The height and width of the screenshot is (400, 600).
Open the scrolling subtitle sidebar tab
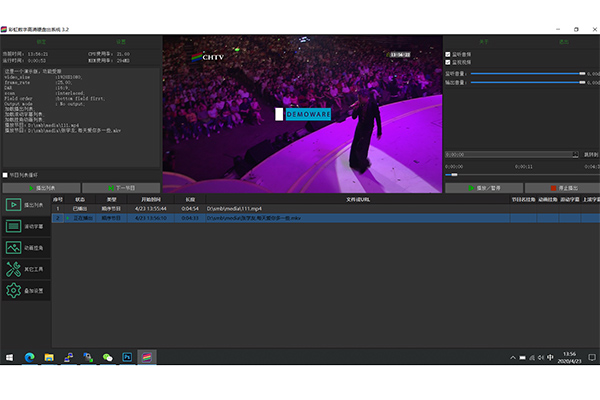(26, 227)
